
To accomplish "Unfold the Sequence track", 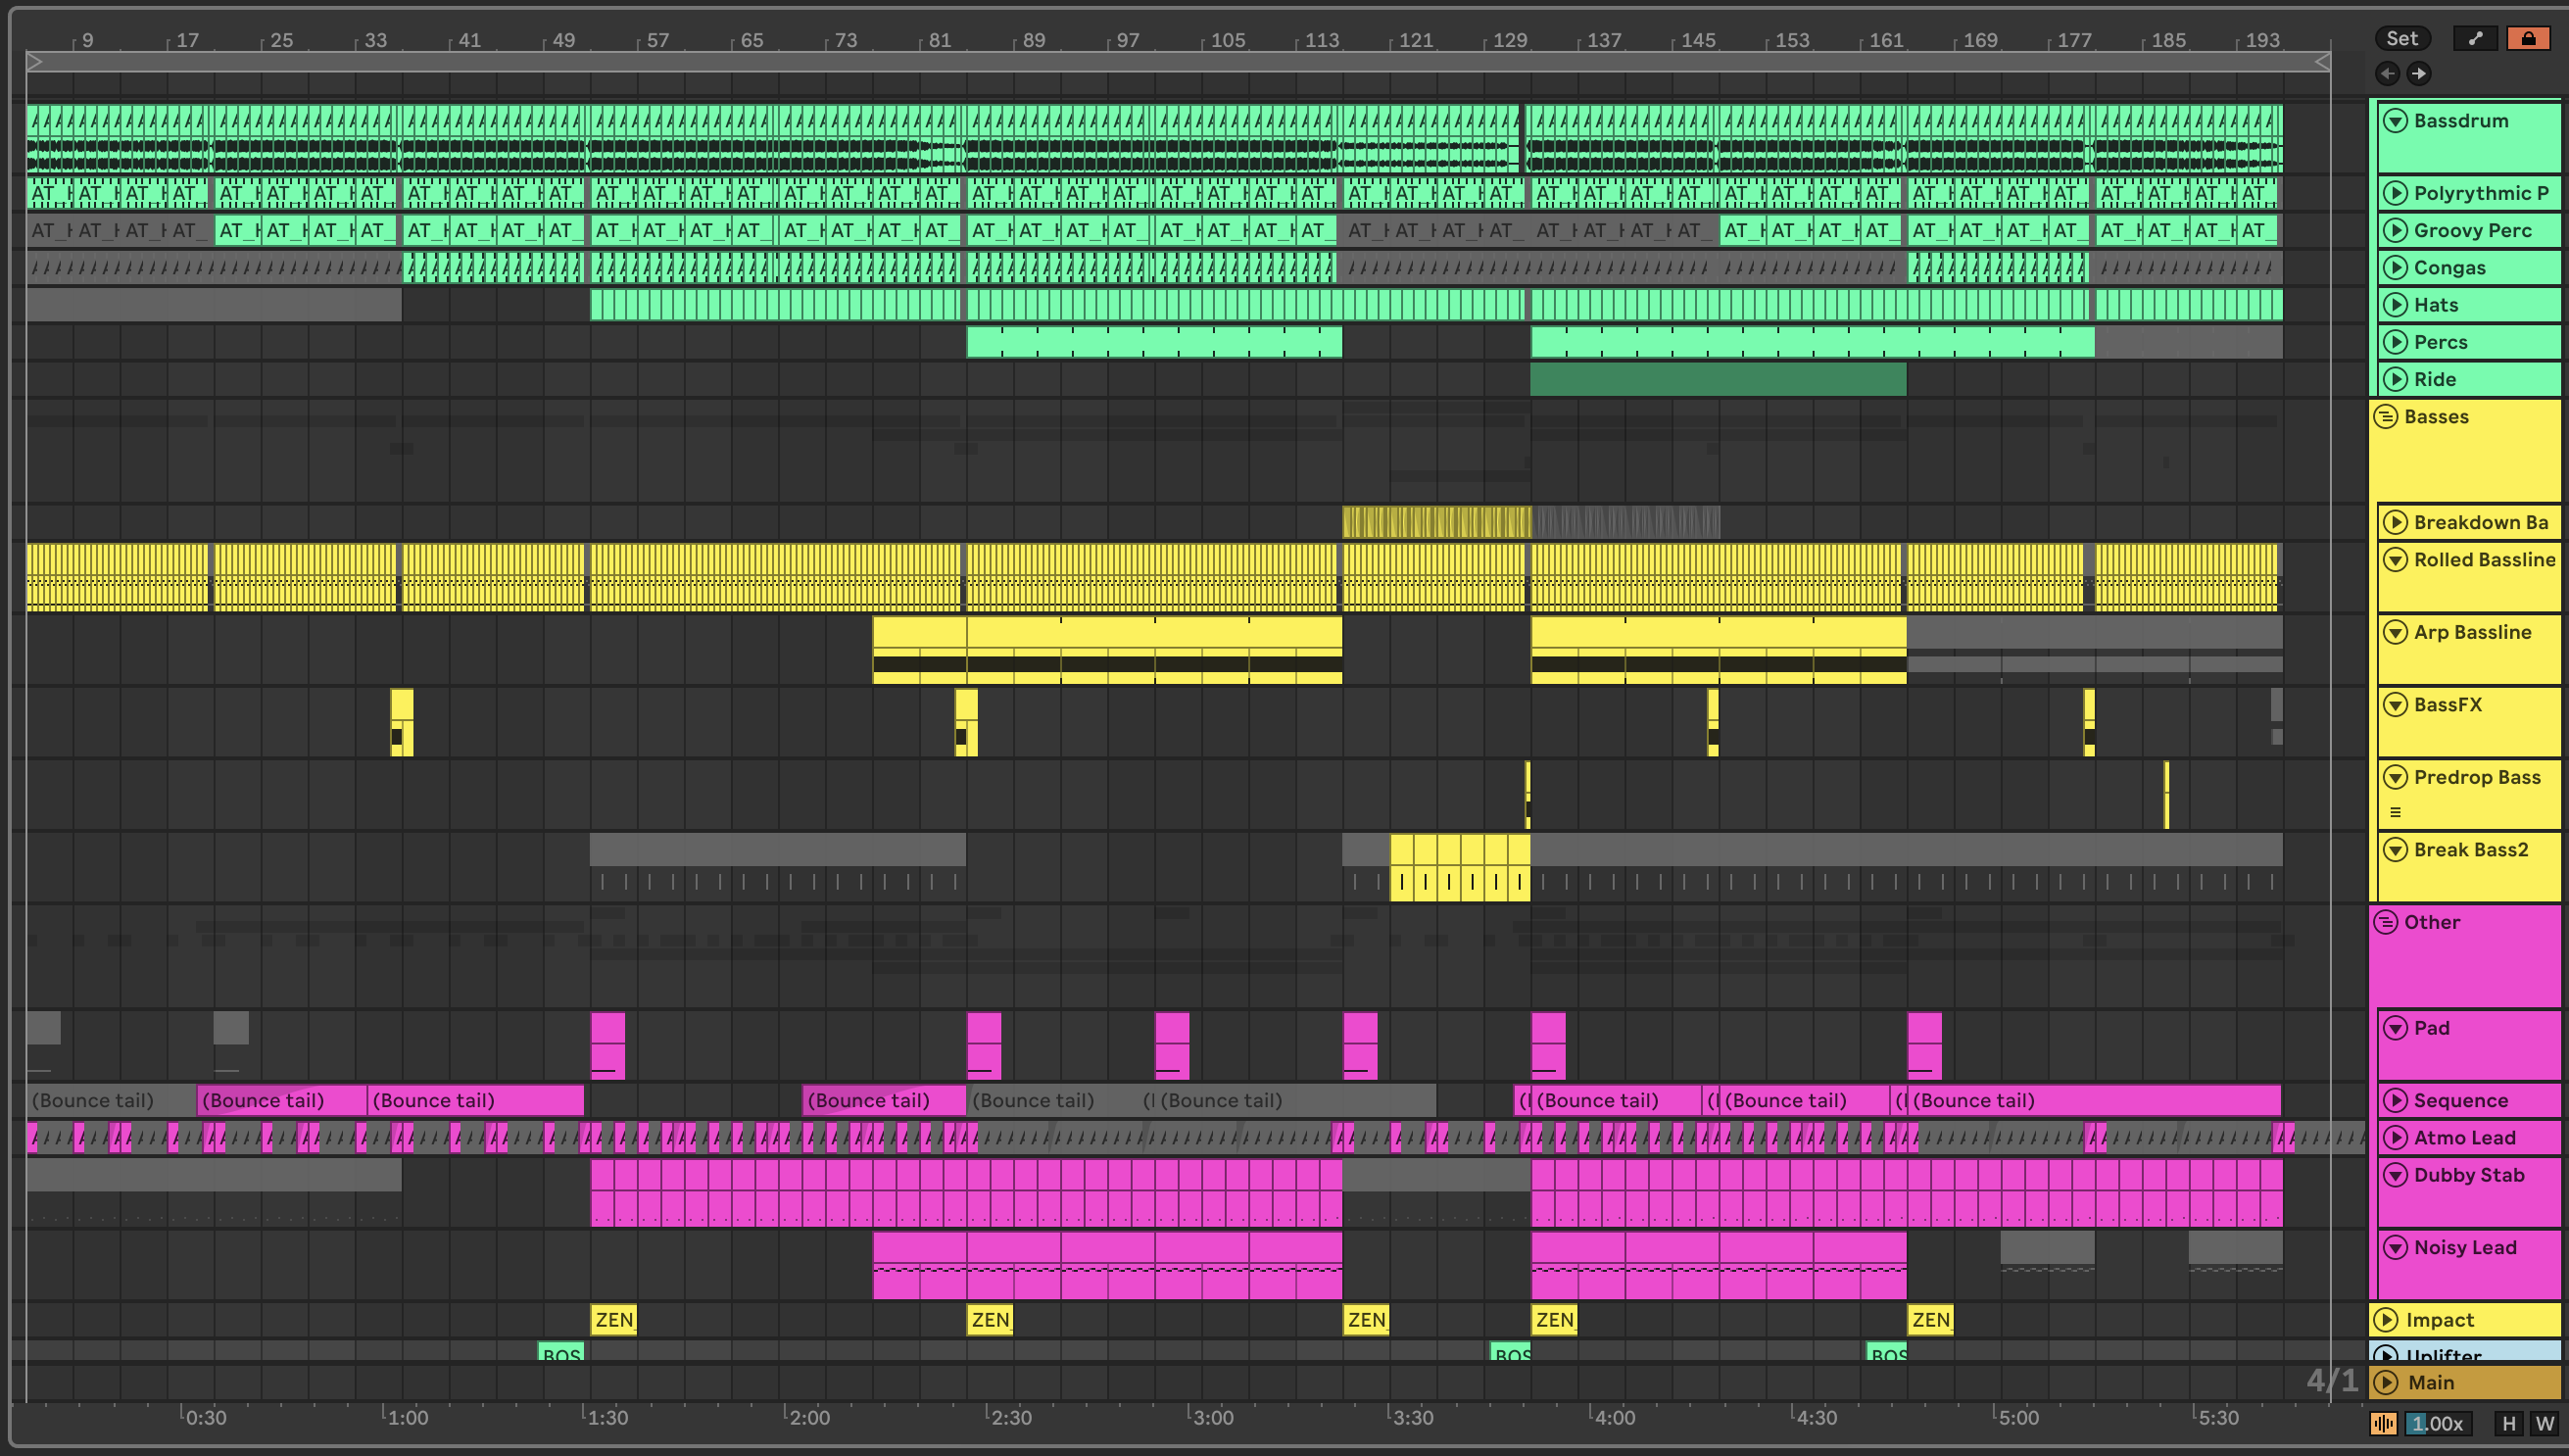I will (2395, 1100).
